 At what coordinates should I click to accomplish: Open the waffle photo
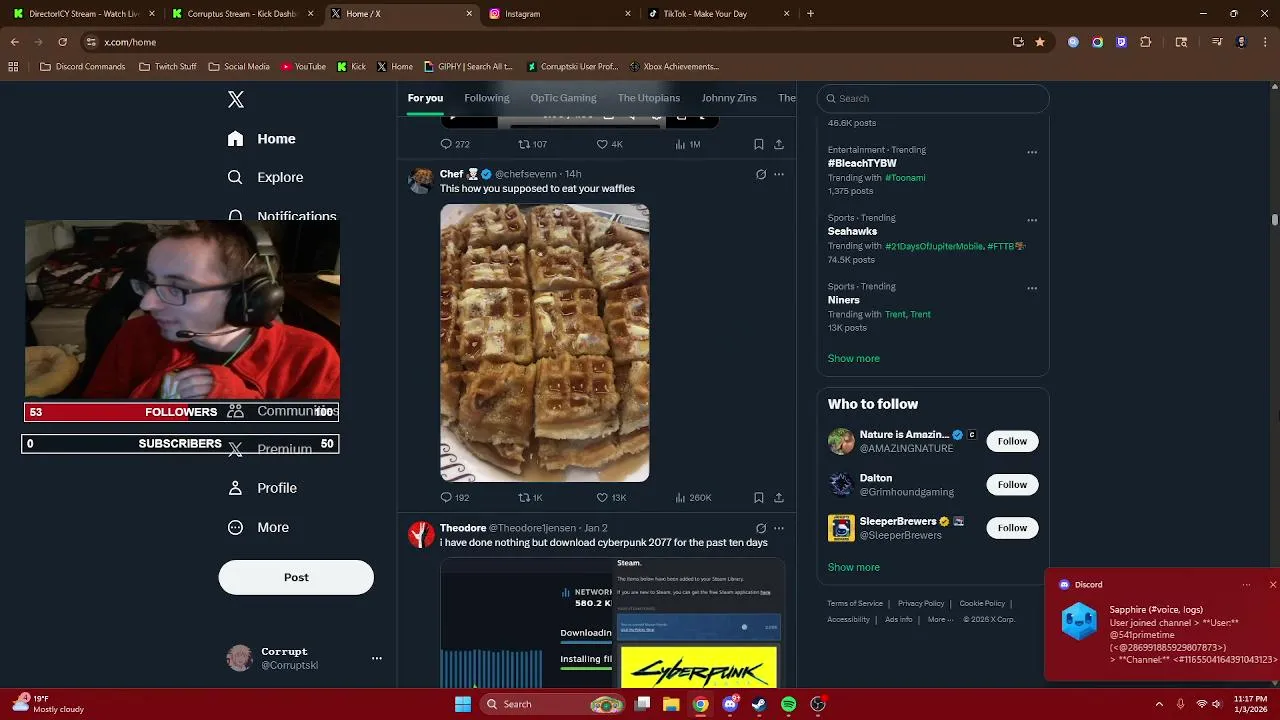click(x=545, y=343)
